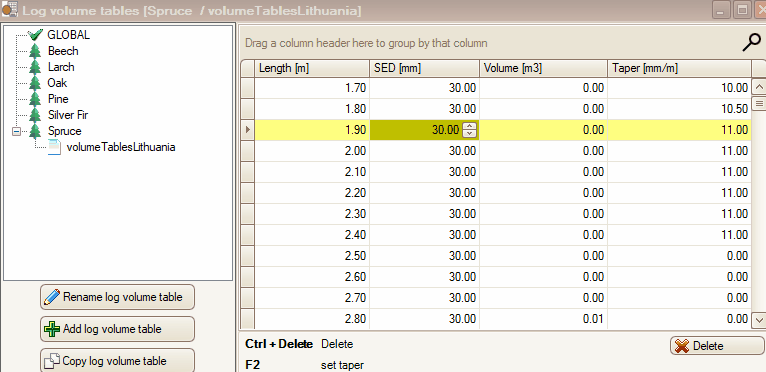The height and width of the screenshot is (372, 766).
Task: Click the Pine tree icon
Action: (35, 99)
